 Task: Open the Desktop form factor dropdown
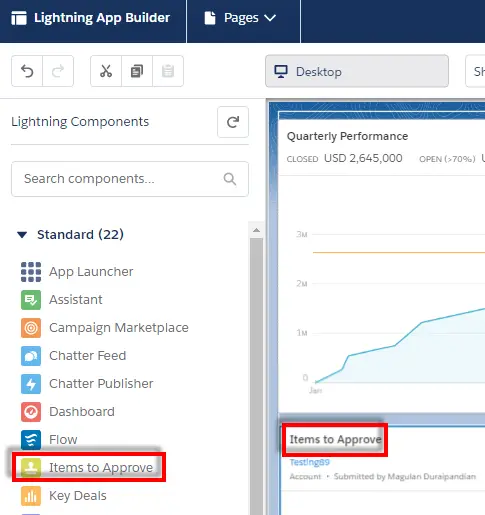coord(357,71)
